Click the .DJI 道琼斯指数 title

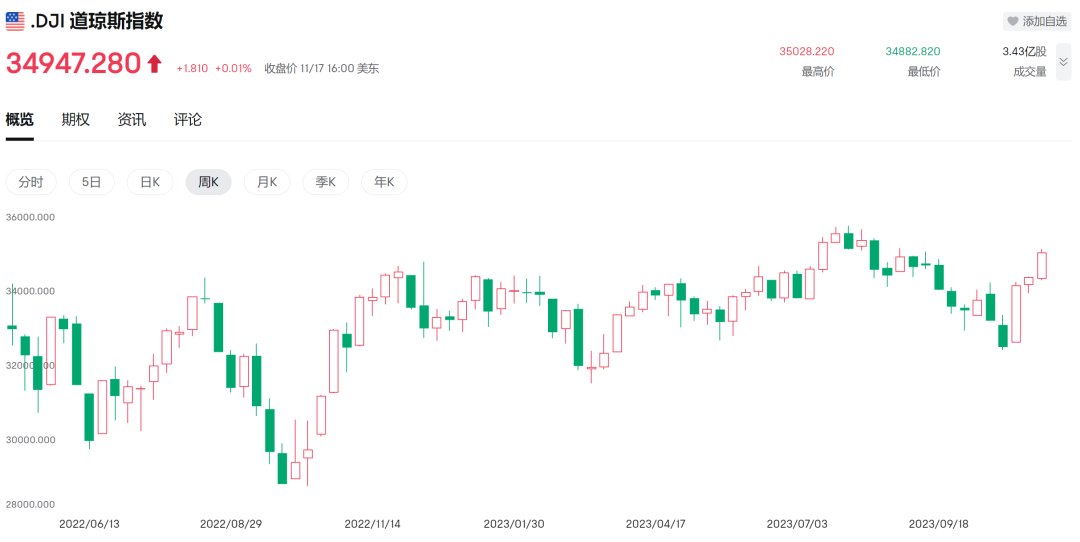coord(97,21)
